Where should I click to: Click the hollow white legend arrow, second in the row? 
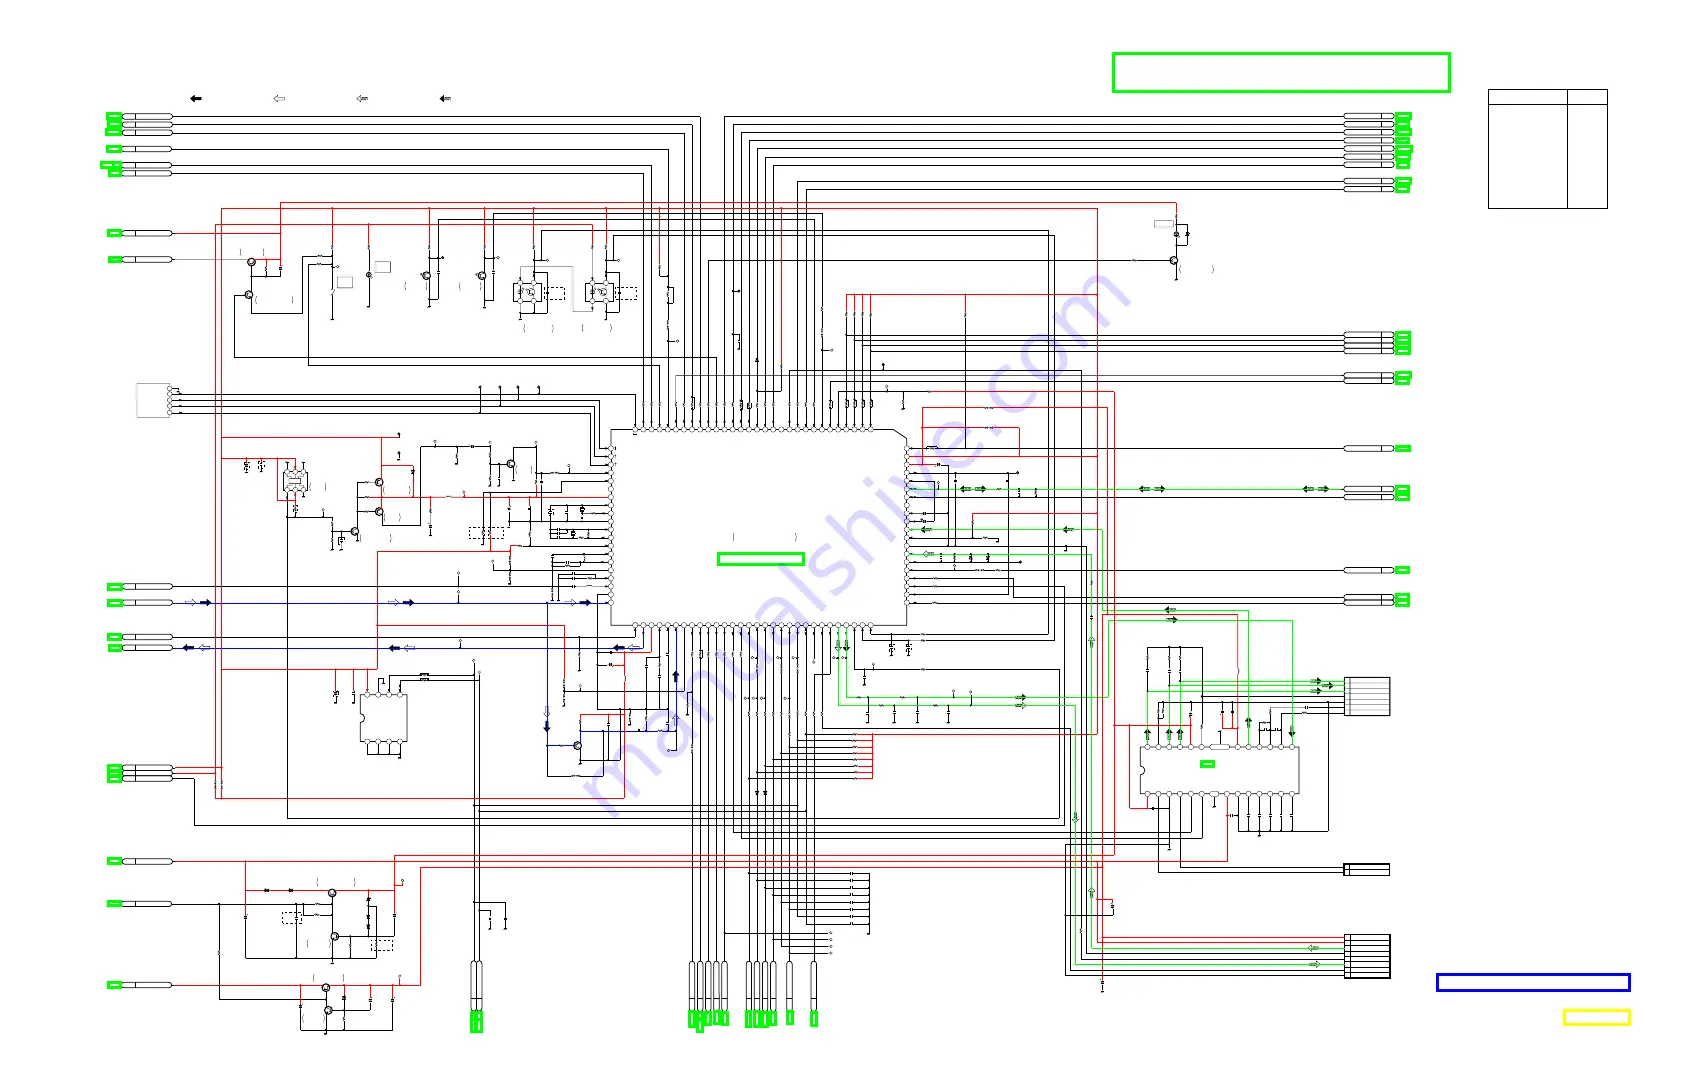point(279,98)
